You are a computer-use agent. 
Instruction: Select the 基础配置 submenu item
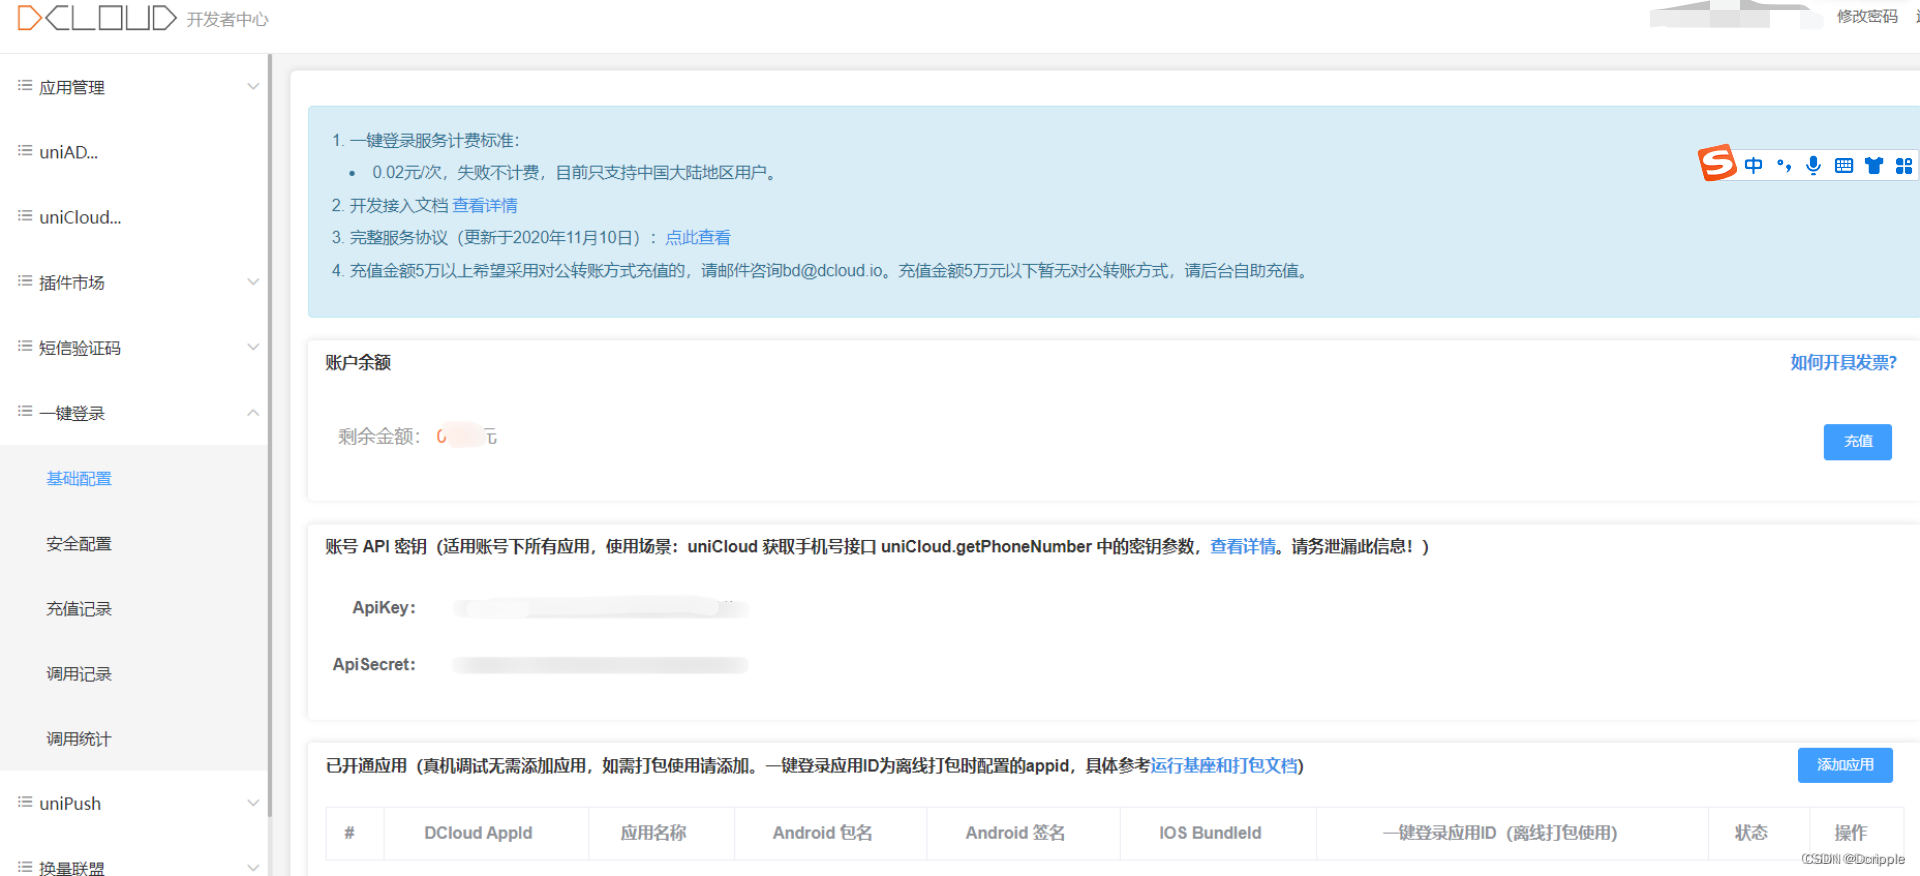coord(79,478)
